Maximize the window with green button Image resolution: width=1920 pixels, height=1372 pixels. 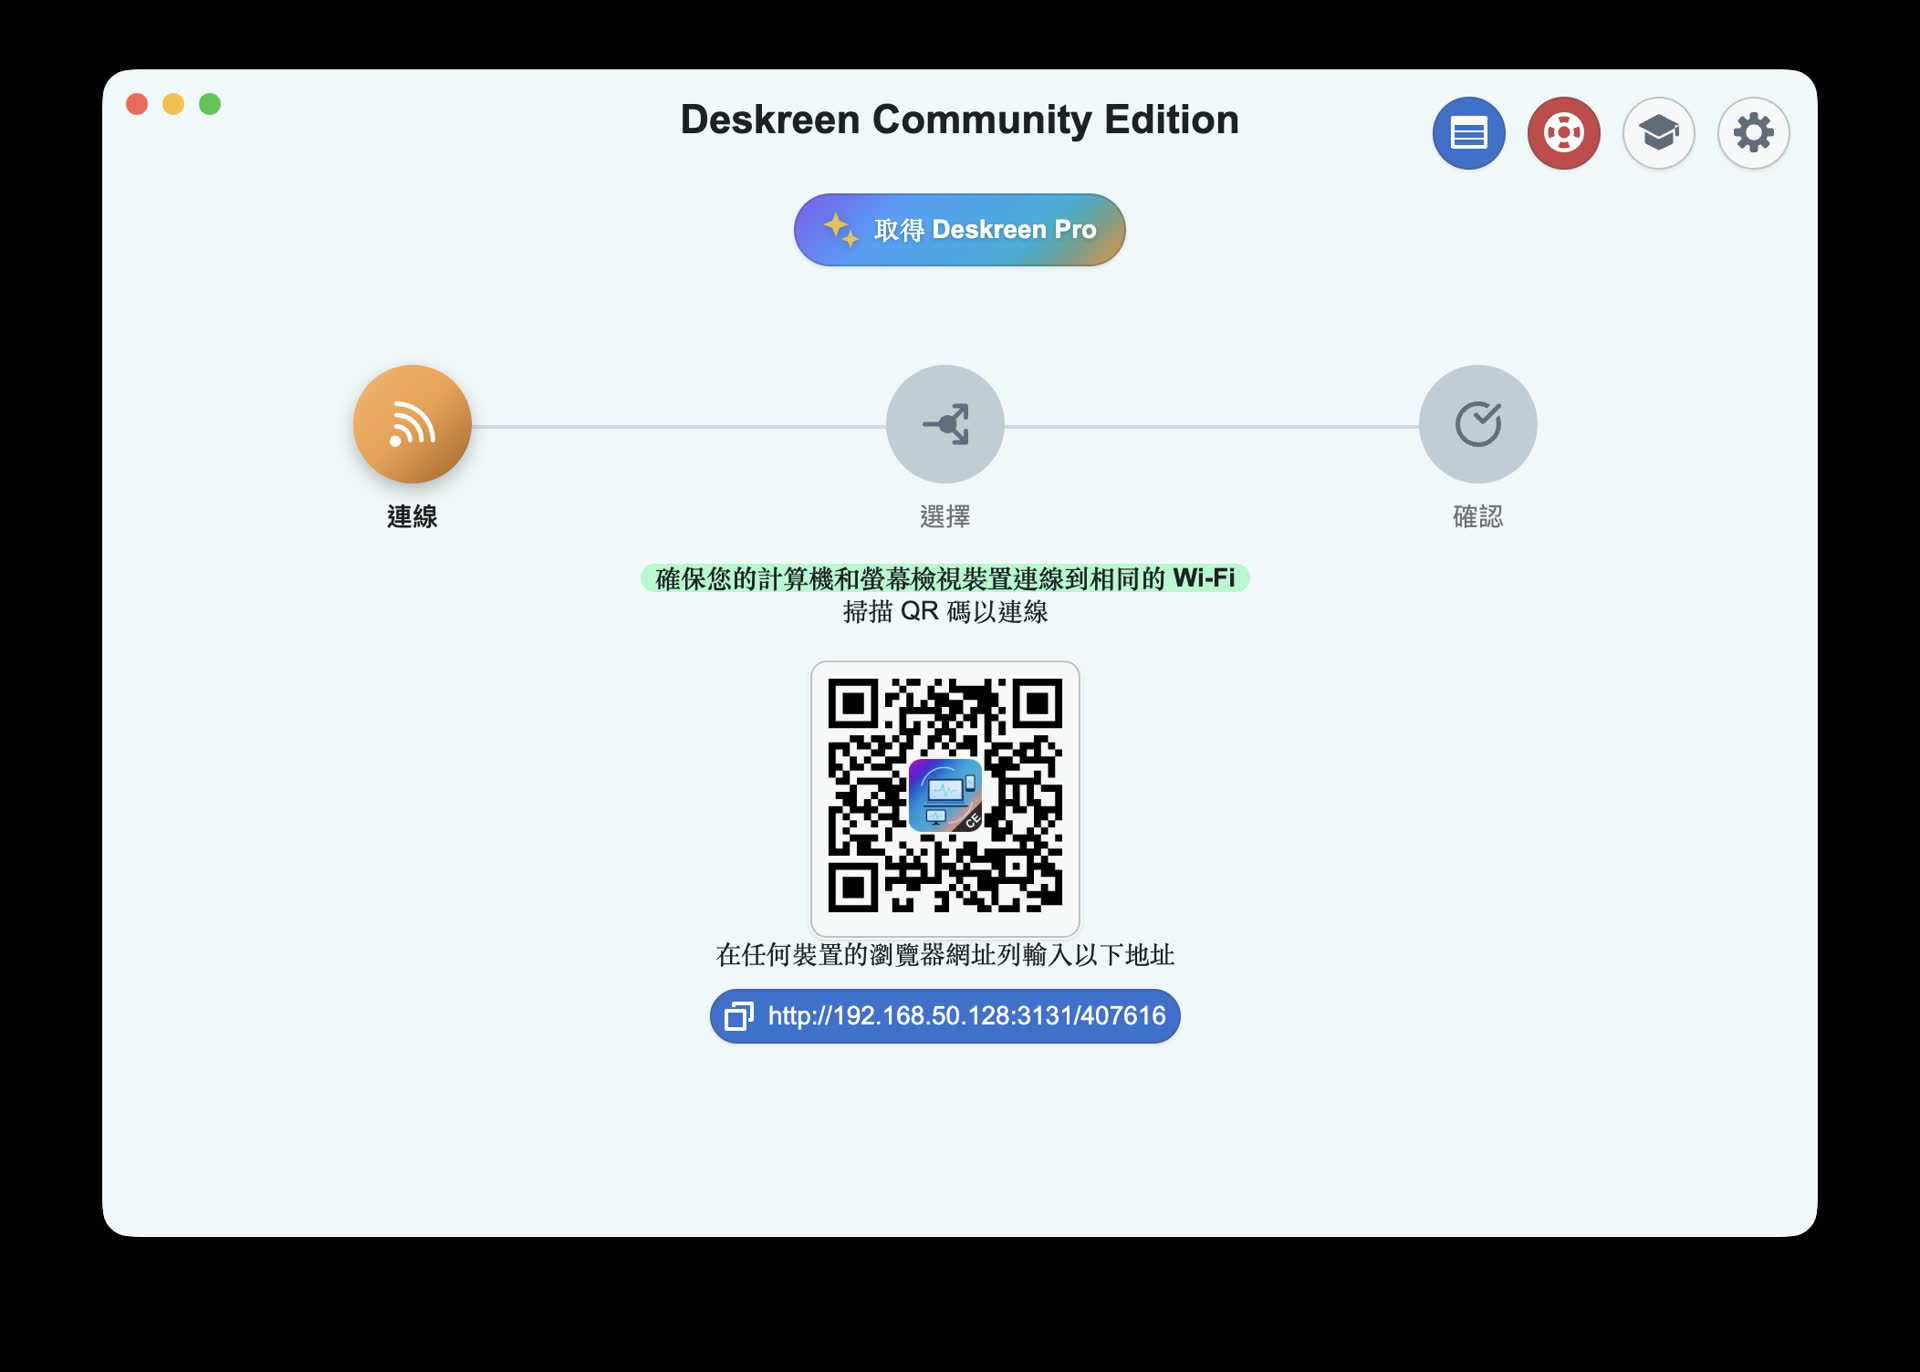pos(210,104)
